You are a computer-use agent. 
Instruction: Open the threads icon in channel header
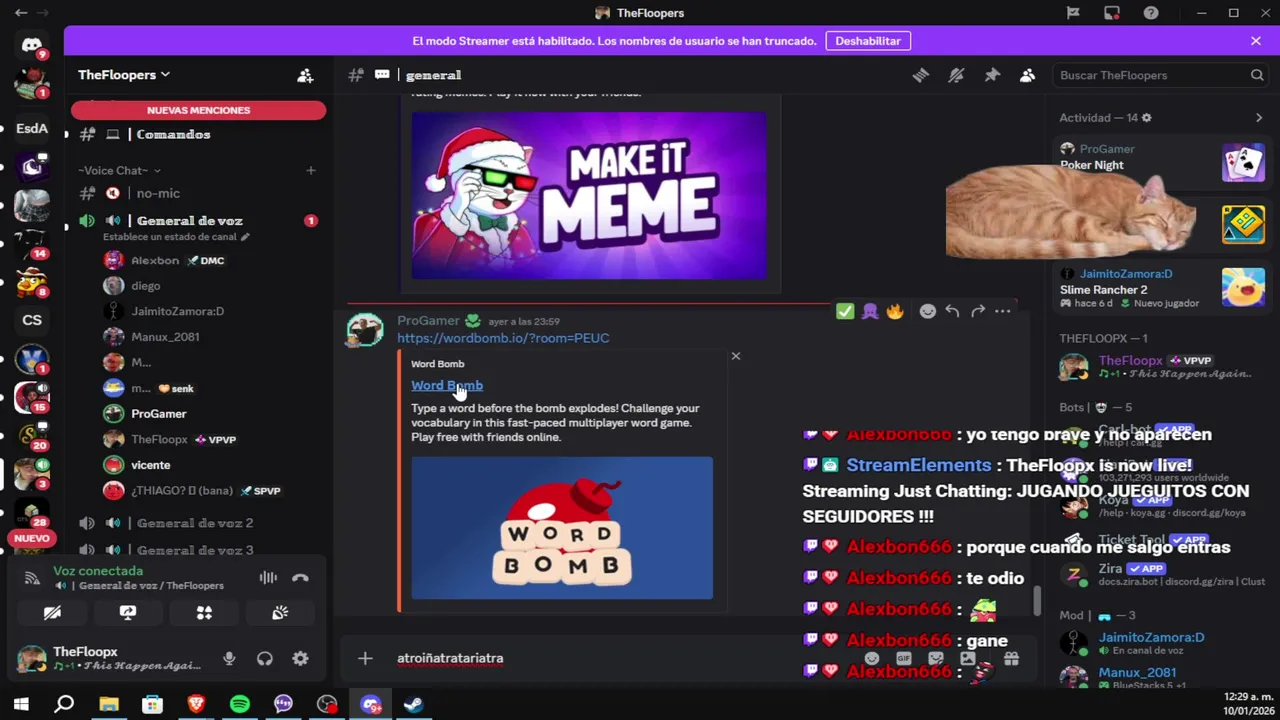(920, 75)
